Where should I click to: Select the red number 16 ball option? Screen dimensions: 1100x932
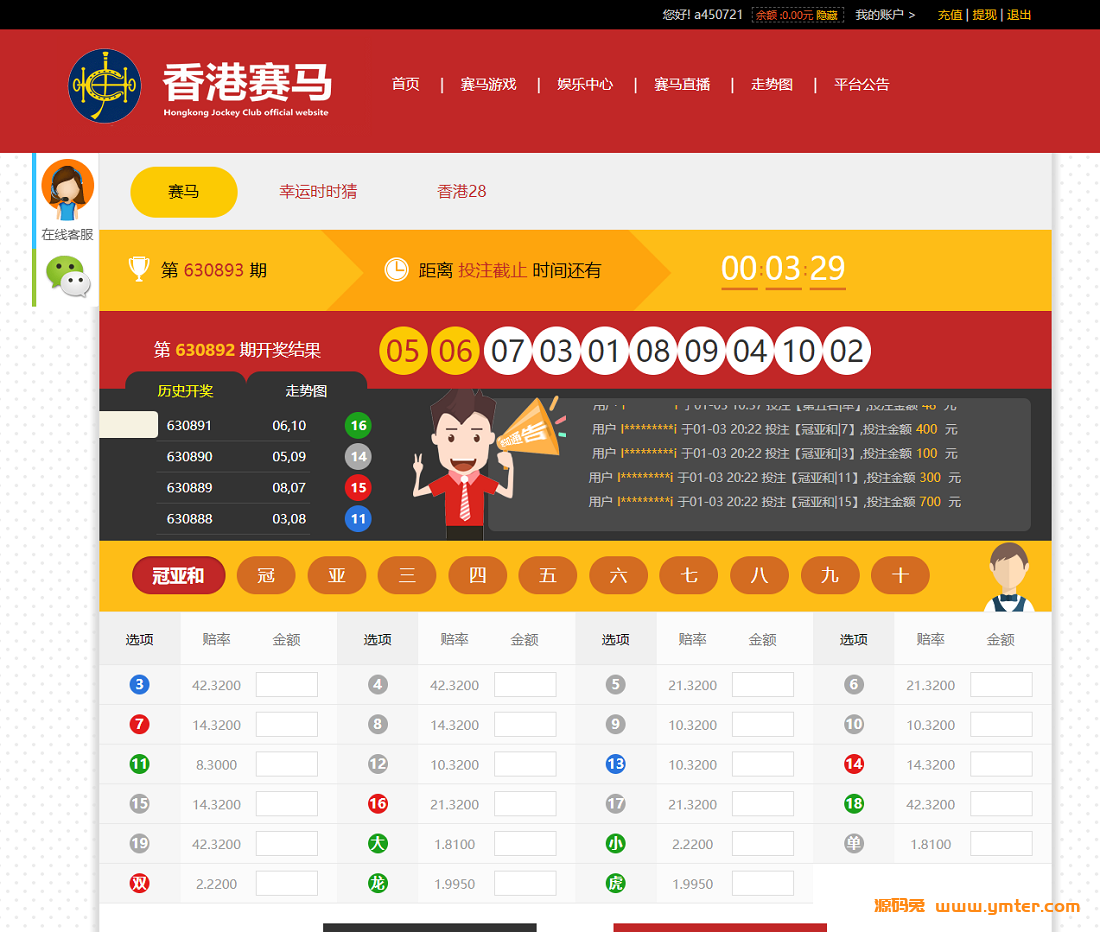377,804
